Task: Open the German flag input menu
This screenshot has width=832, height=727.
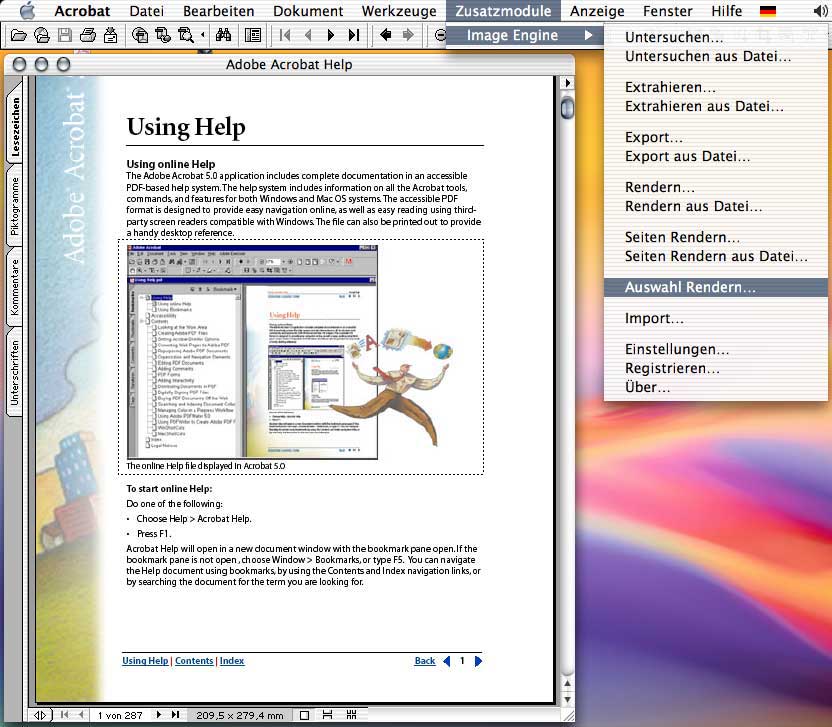Action: pyautogui.click(x=768, y=11)
